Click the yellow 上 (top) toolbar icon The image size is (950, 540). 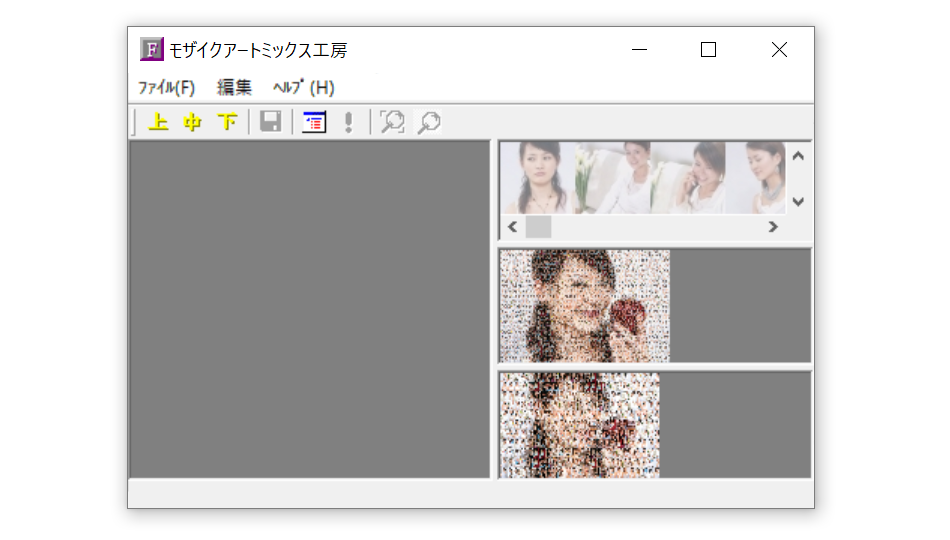[x=159, y=122]
